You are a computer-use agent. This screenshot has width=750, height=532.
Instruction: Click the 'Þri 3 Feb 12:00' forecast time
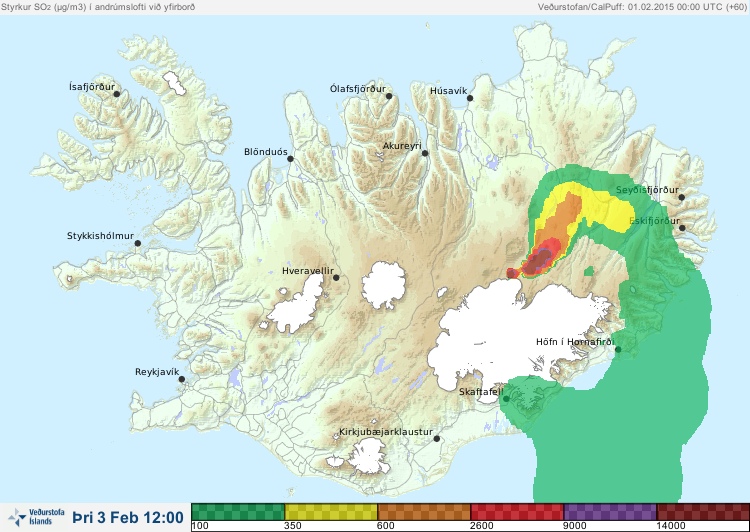128,518
